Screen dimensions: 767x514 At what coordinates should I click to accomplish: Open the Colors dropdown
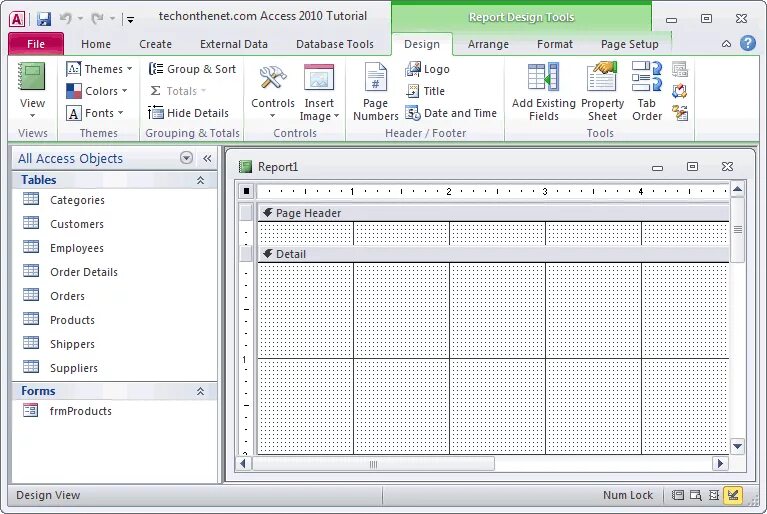[97, 91]
